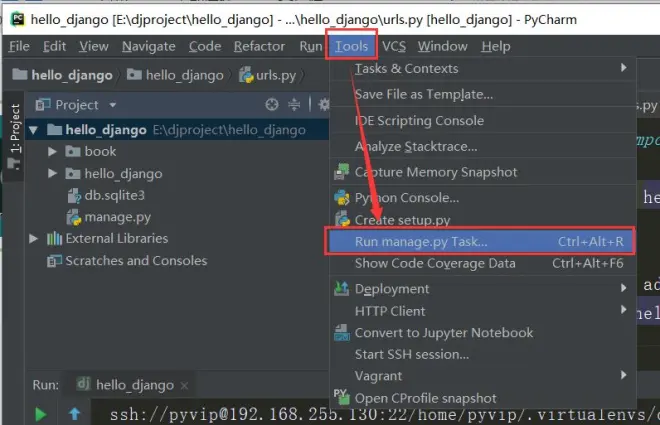Select the book folder row
660x425 pixels.
tap(177, 151)
